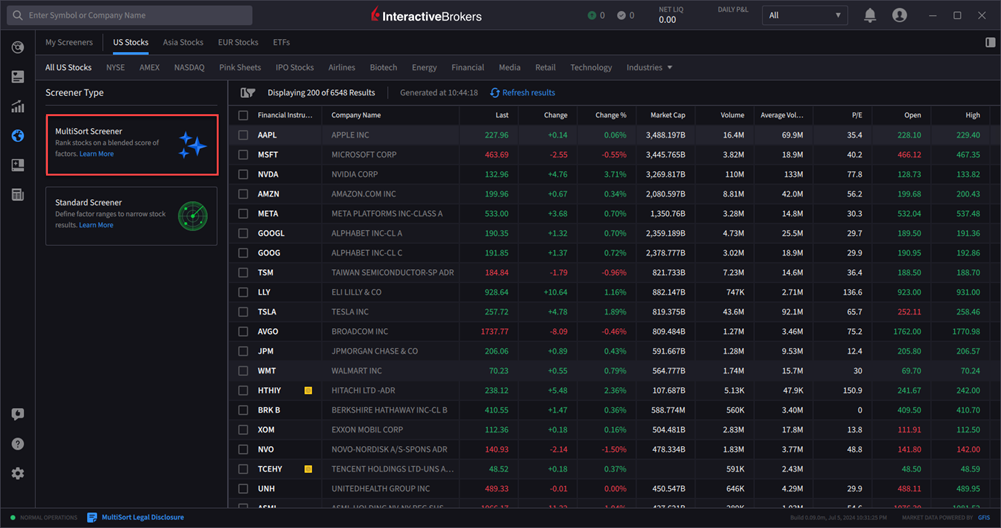Open the news panel icon in sidebar

[x=18, y=77]
